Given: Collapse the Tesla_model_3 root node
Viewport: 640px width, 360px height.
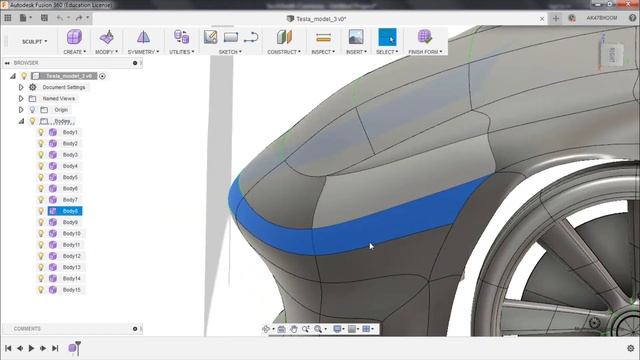Looking at the screenshot, I should click(x=13, y=76).
